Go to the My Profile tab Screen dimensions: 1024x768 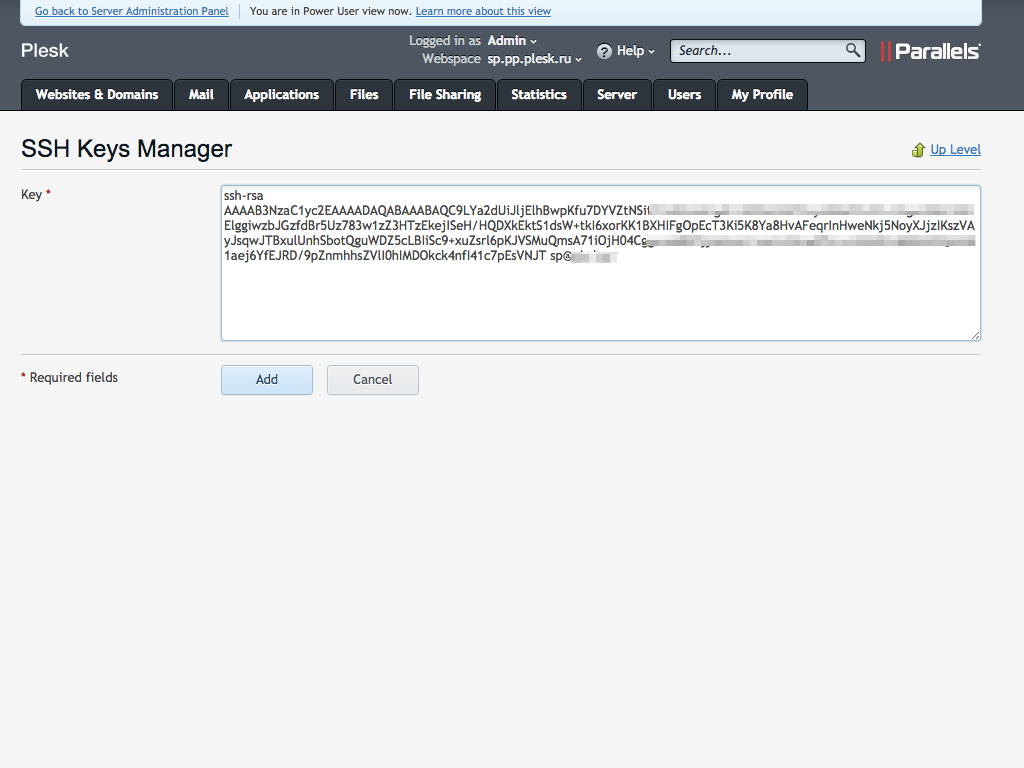pos(762,95)
